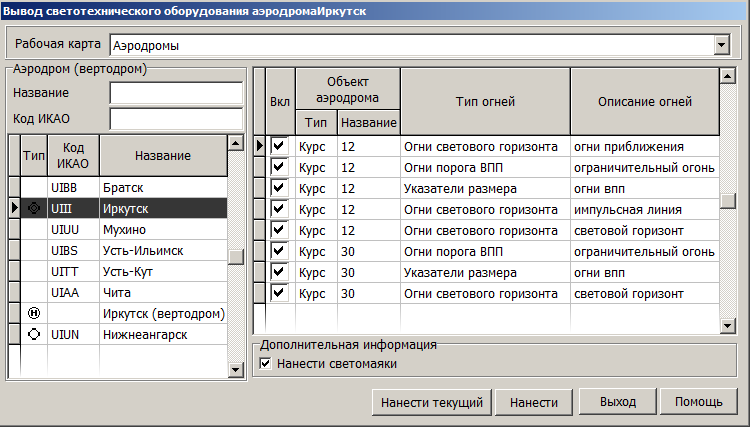Click the Помощь button
Viewport: 751px width, 429px height.
coord(698,402)
